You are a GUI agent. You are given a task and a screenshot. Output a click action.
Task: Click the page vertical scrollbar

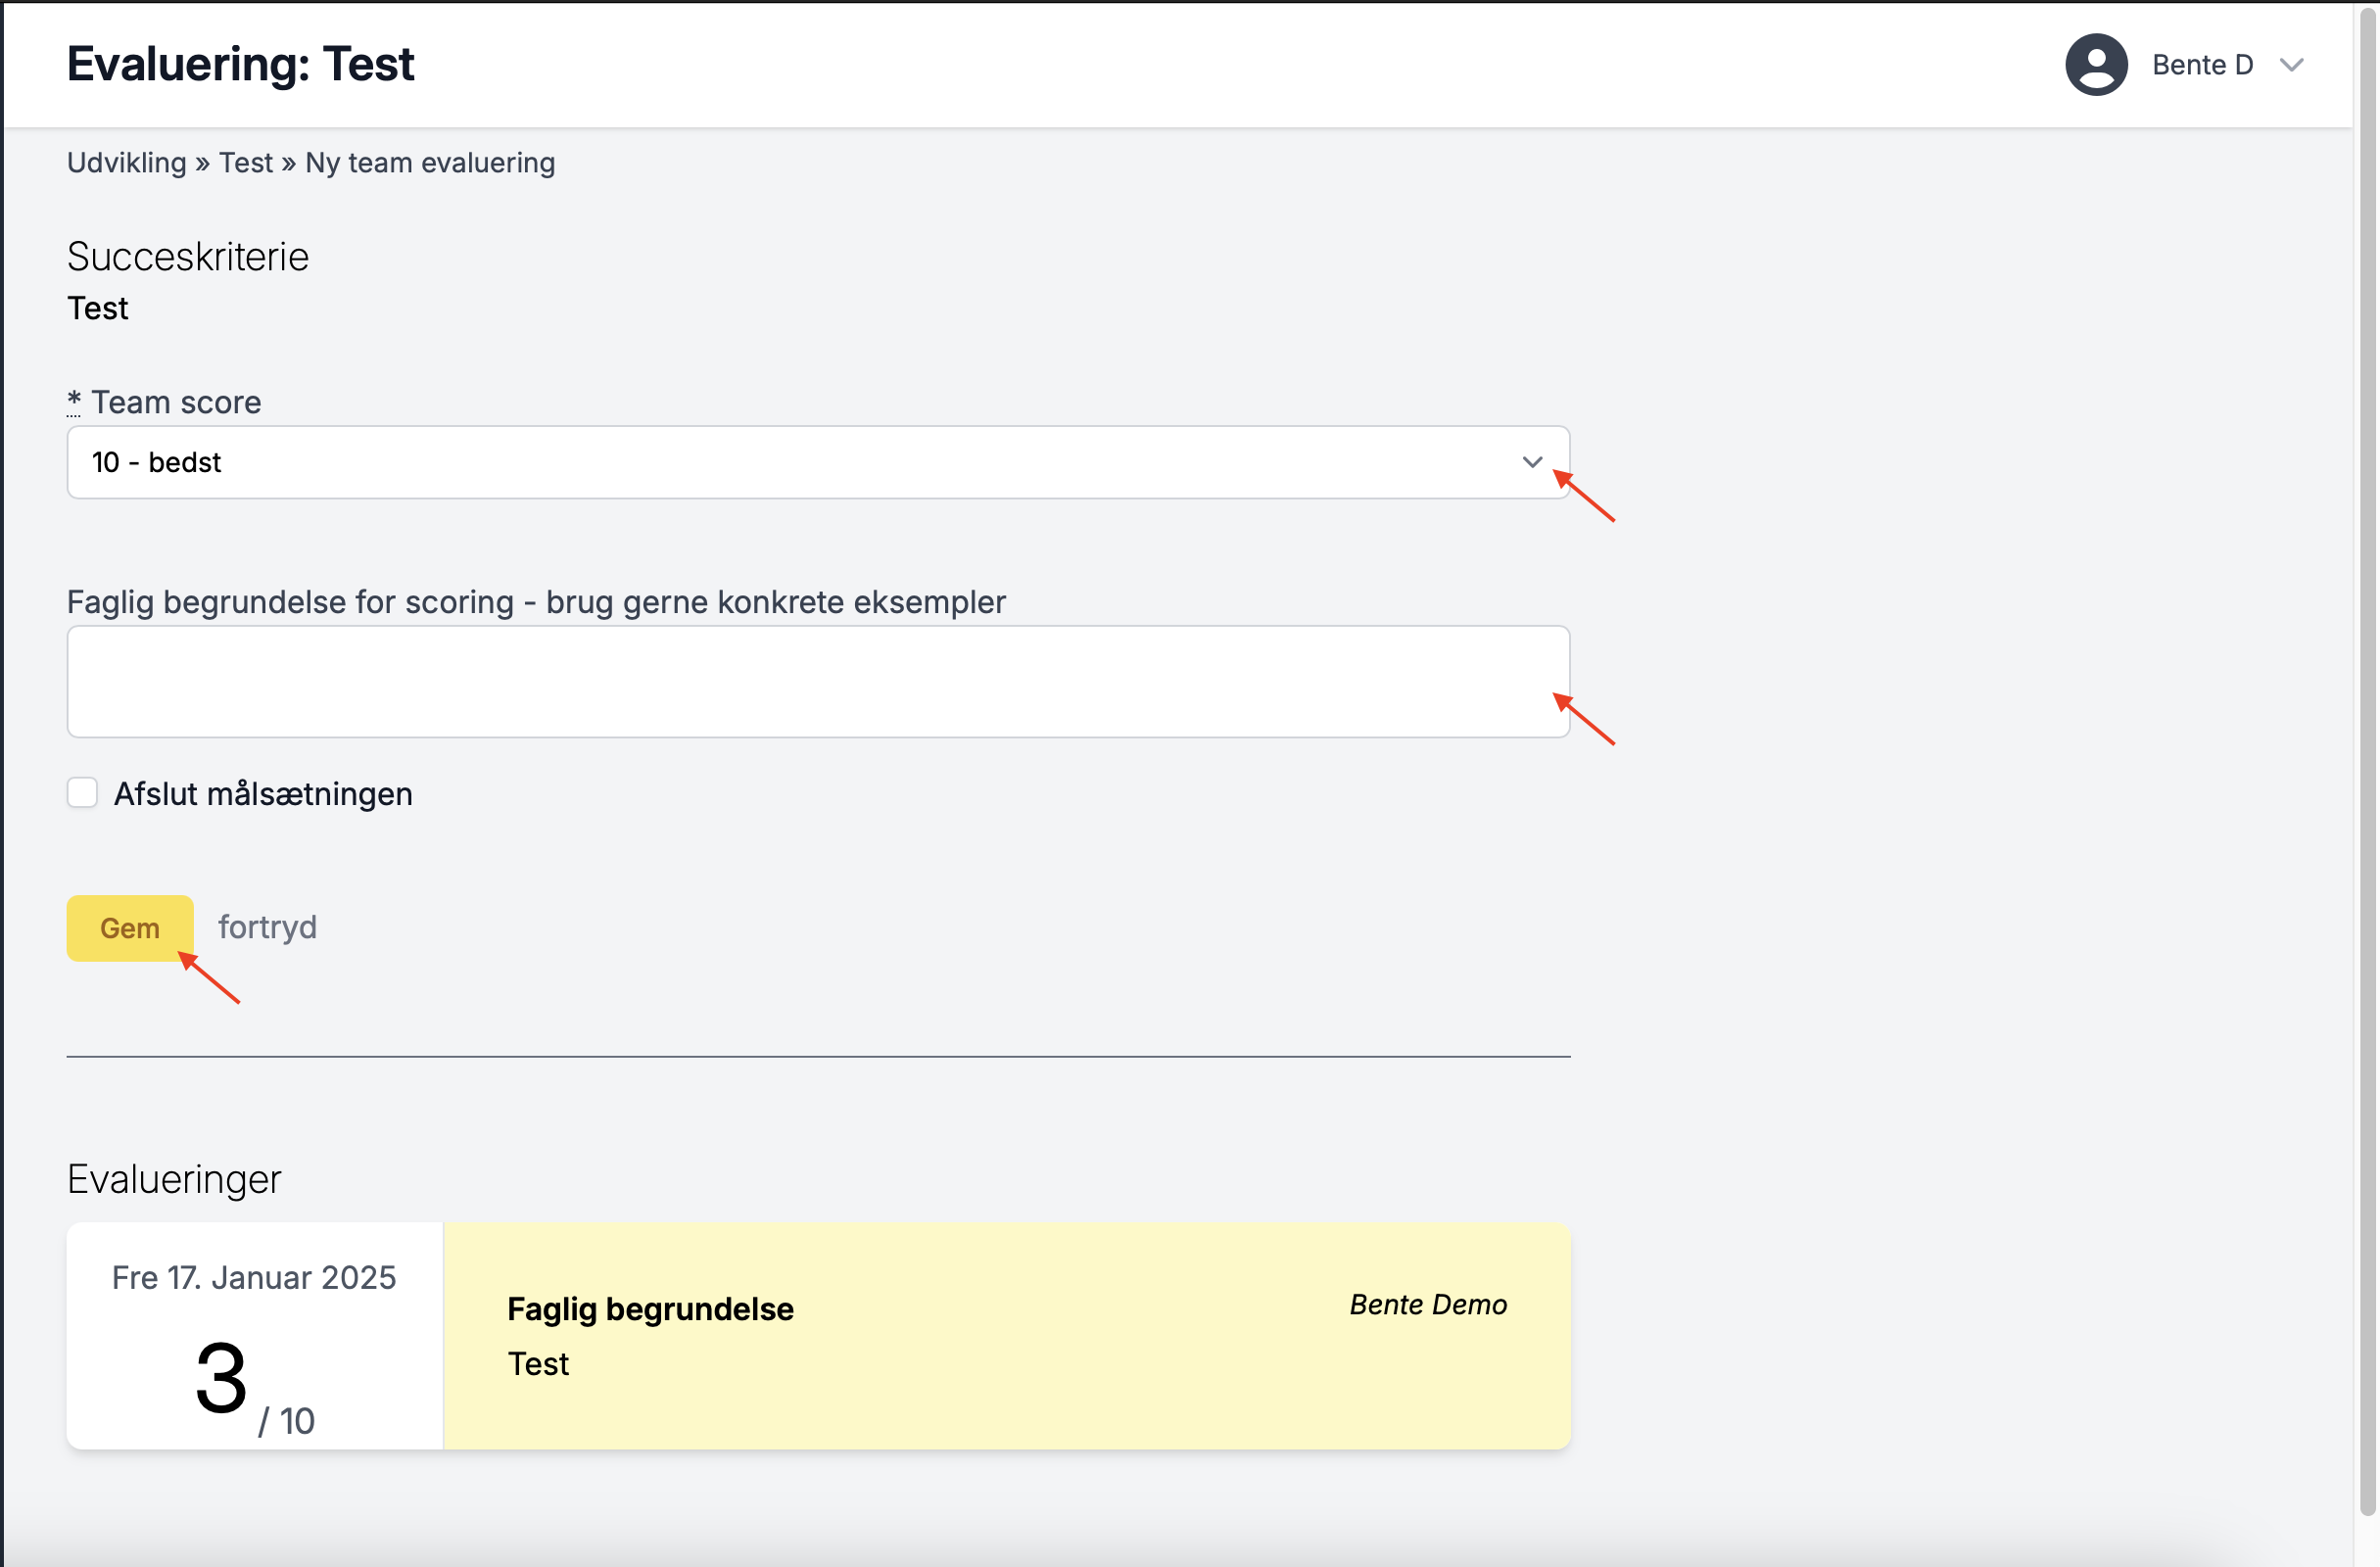point(2367,760)
